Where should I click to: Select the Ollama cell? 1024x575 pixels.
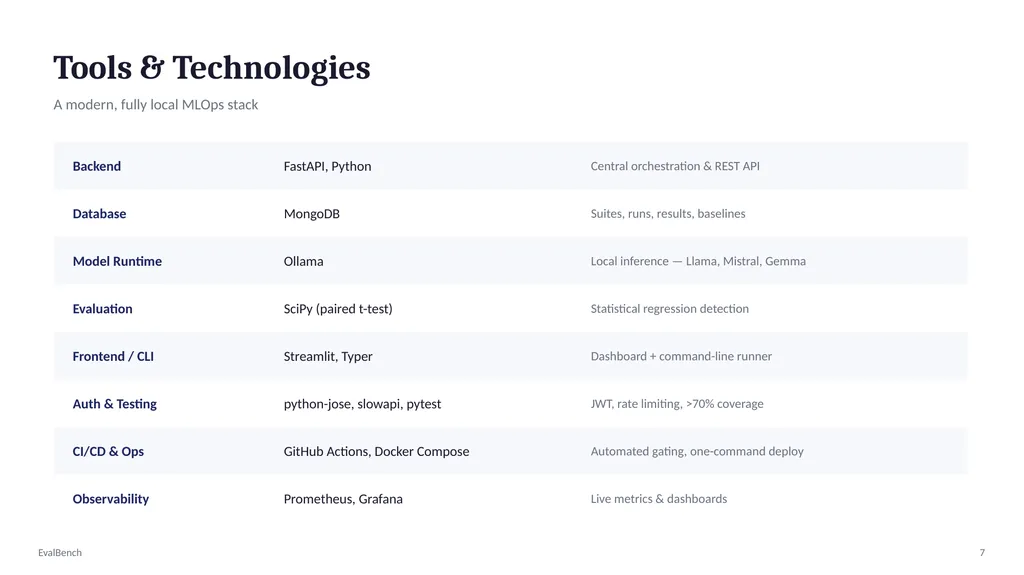[x=303, y=261]
